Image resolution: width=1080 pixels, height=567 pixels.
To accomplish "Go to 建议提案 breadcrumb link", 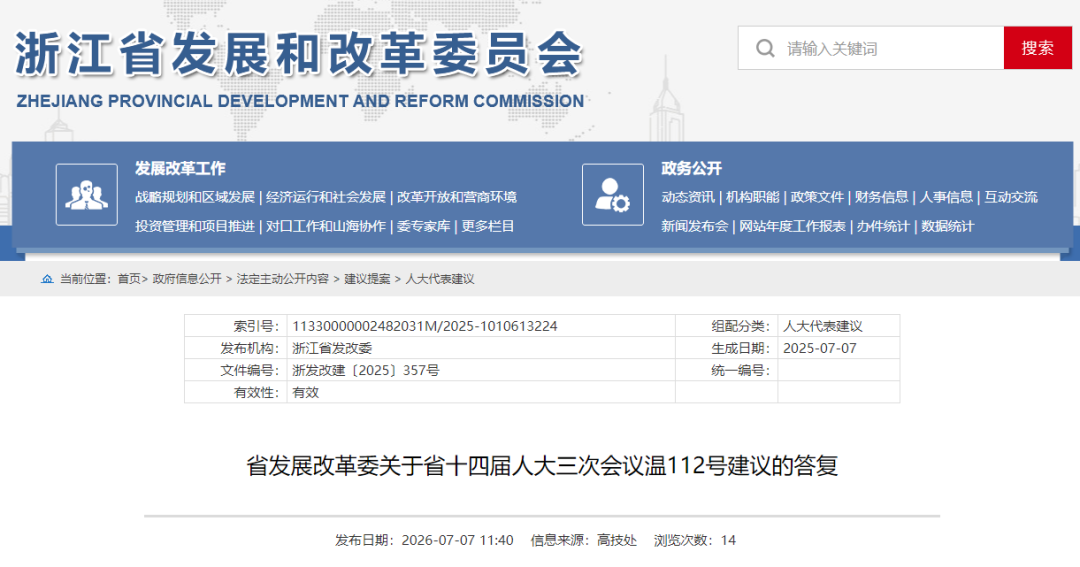I will pyautogui.click(x=367, y=279).
